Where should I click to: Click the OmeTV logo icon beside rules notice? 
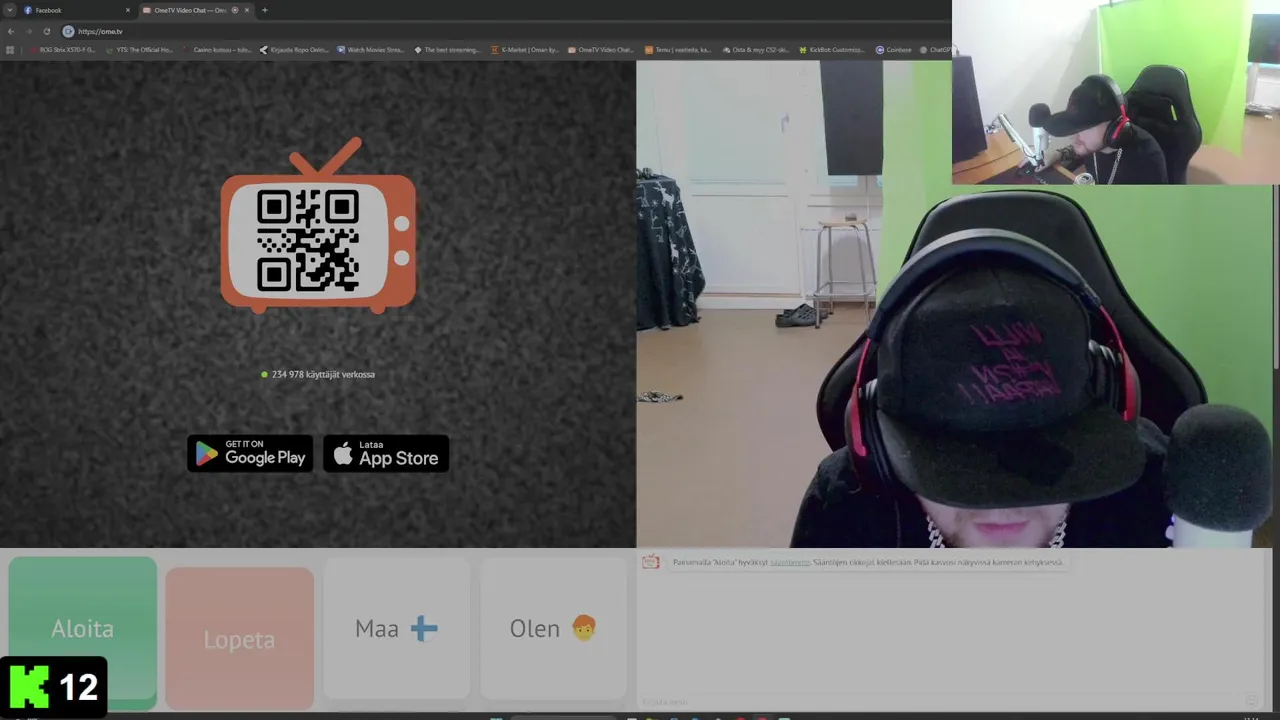pyautogui.click(x=651, y=562)
